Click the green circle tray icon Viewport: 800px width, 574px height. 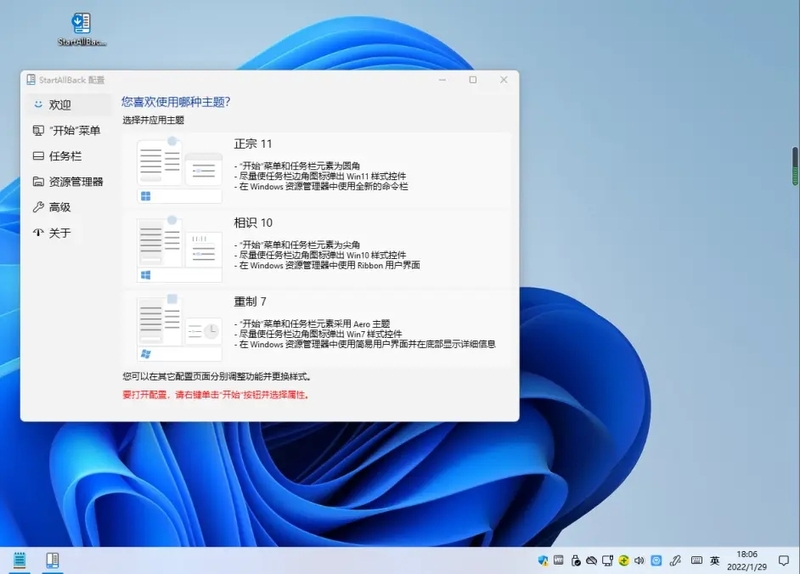coord(624,560)
